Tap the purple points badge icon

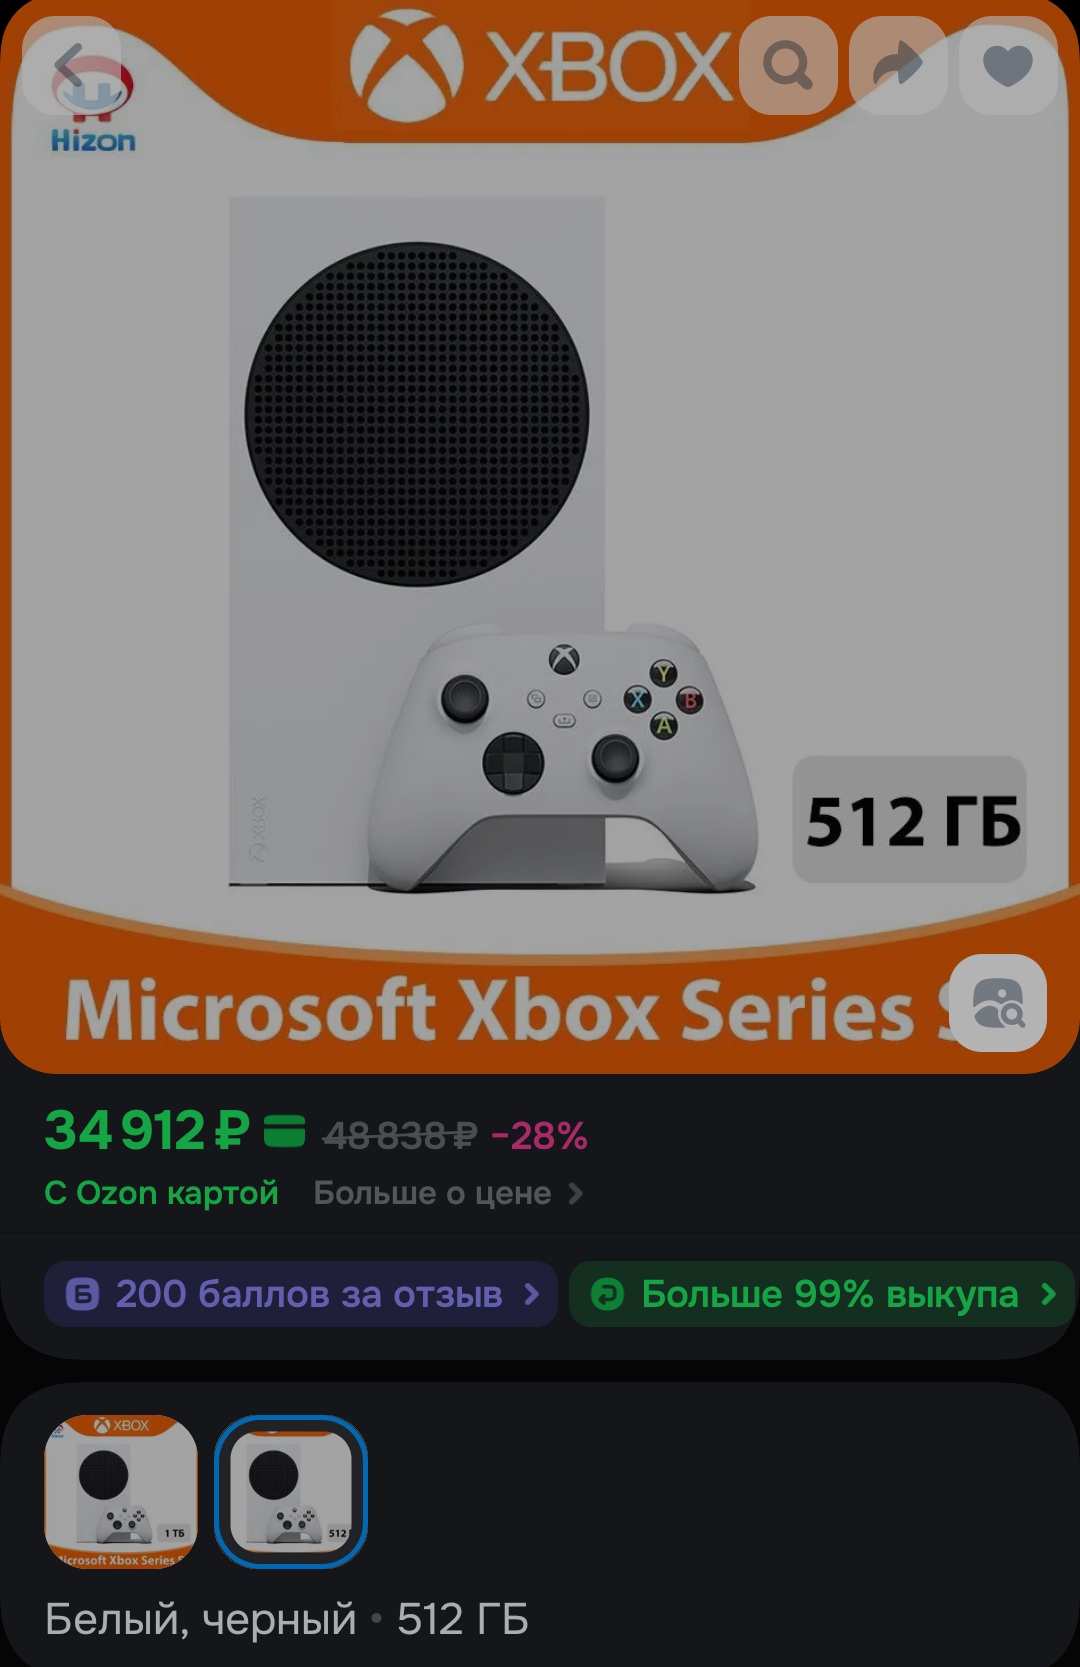(x=82, y=1294)
